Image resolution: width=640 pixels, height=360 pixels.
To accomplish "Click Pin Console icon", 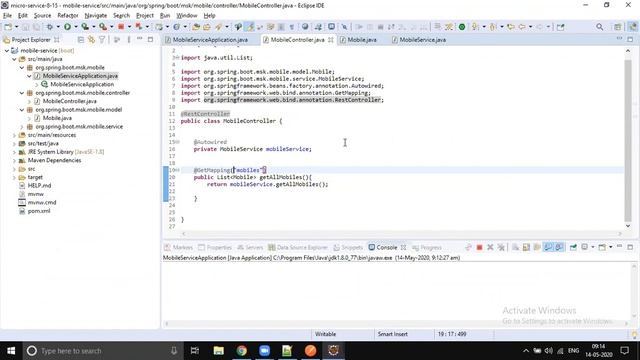I will [x=573, y=247].
